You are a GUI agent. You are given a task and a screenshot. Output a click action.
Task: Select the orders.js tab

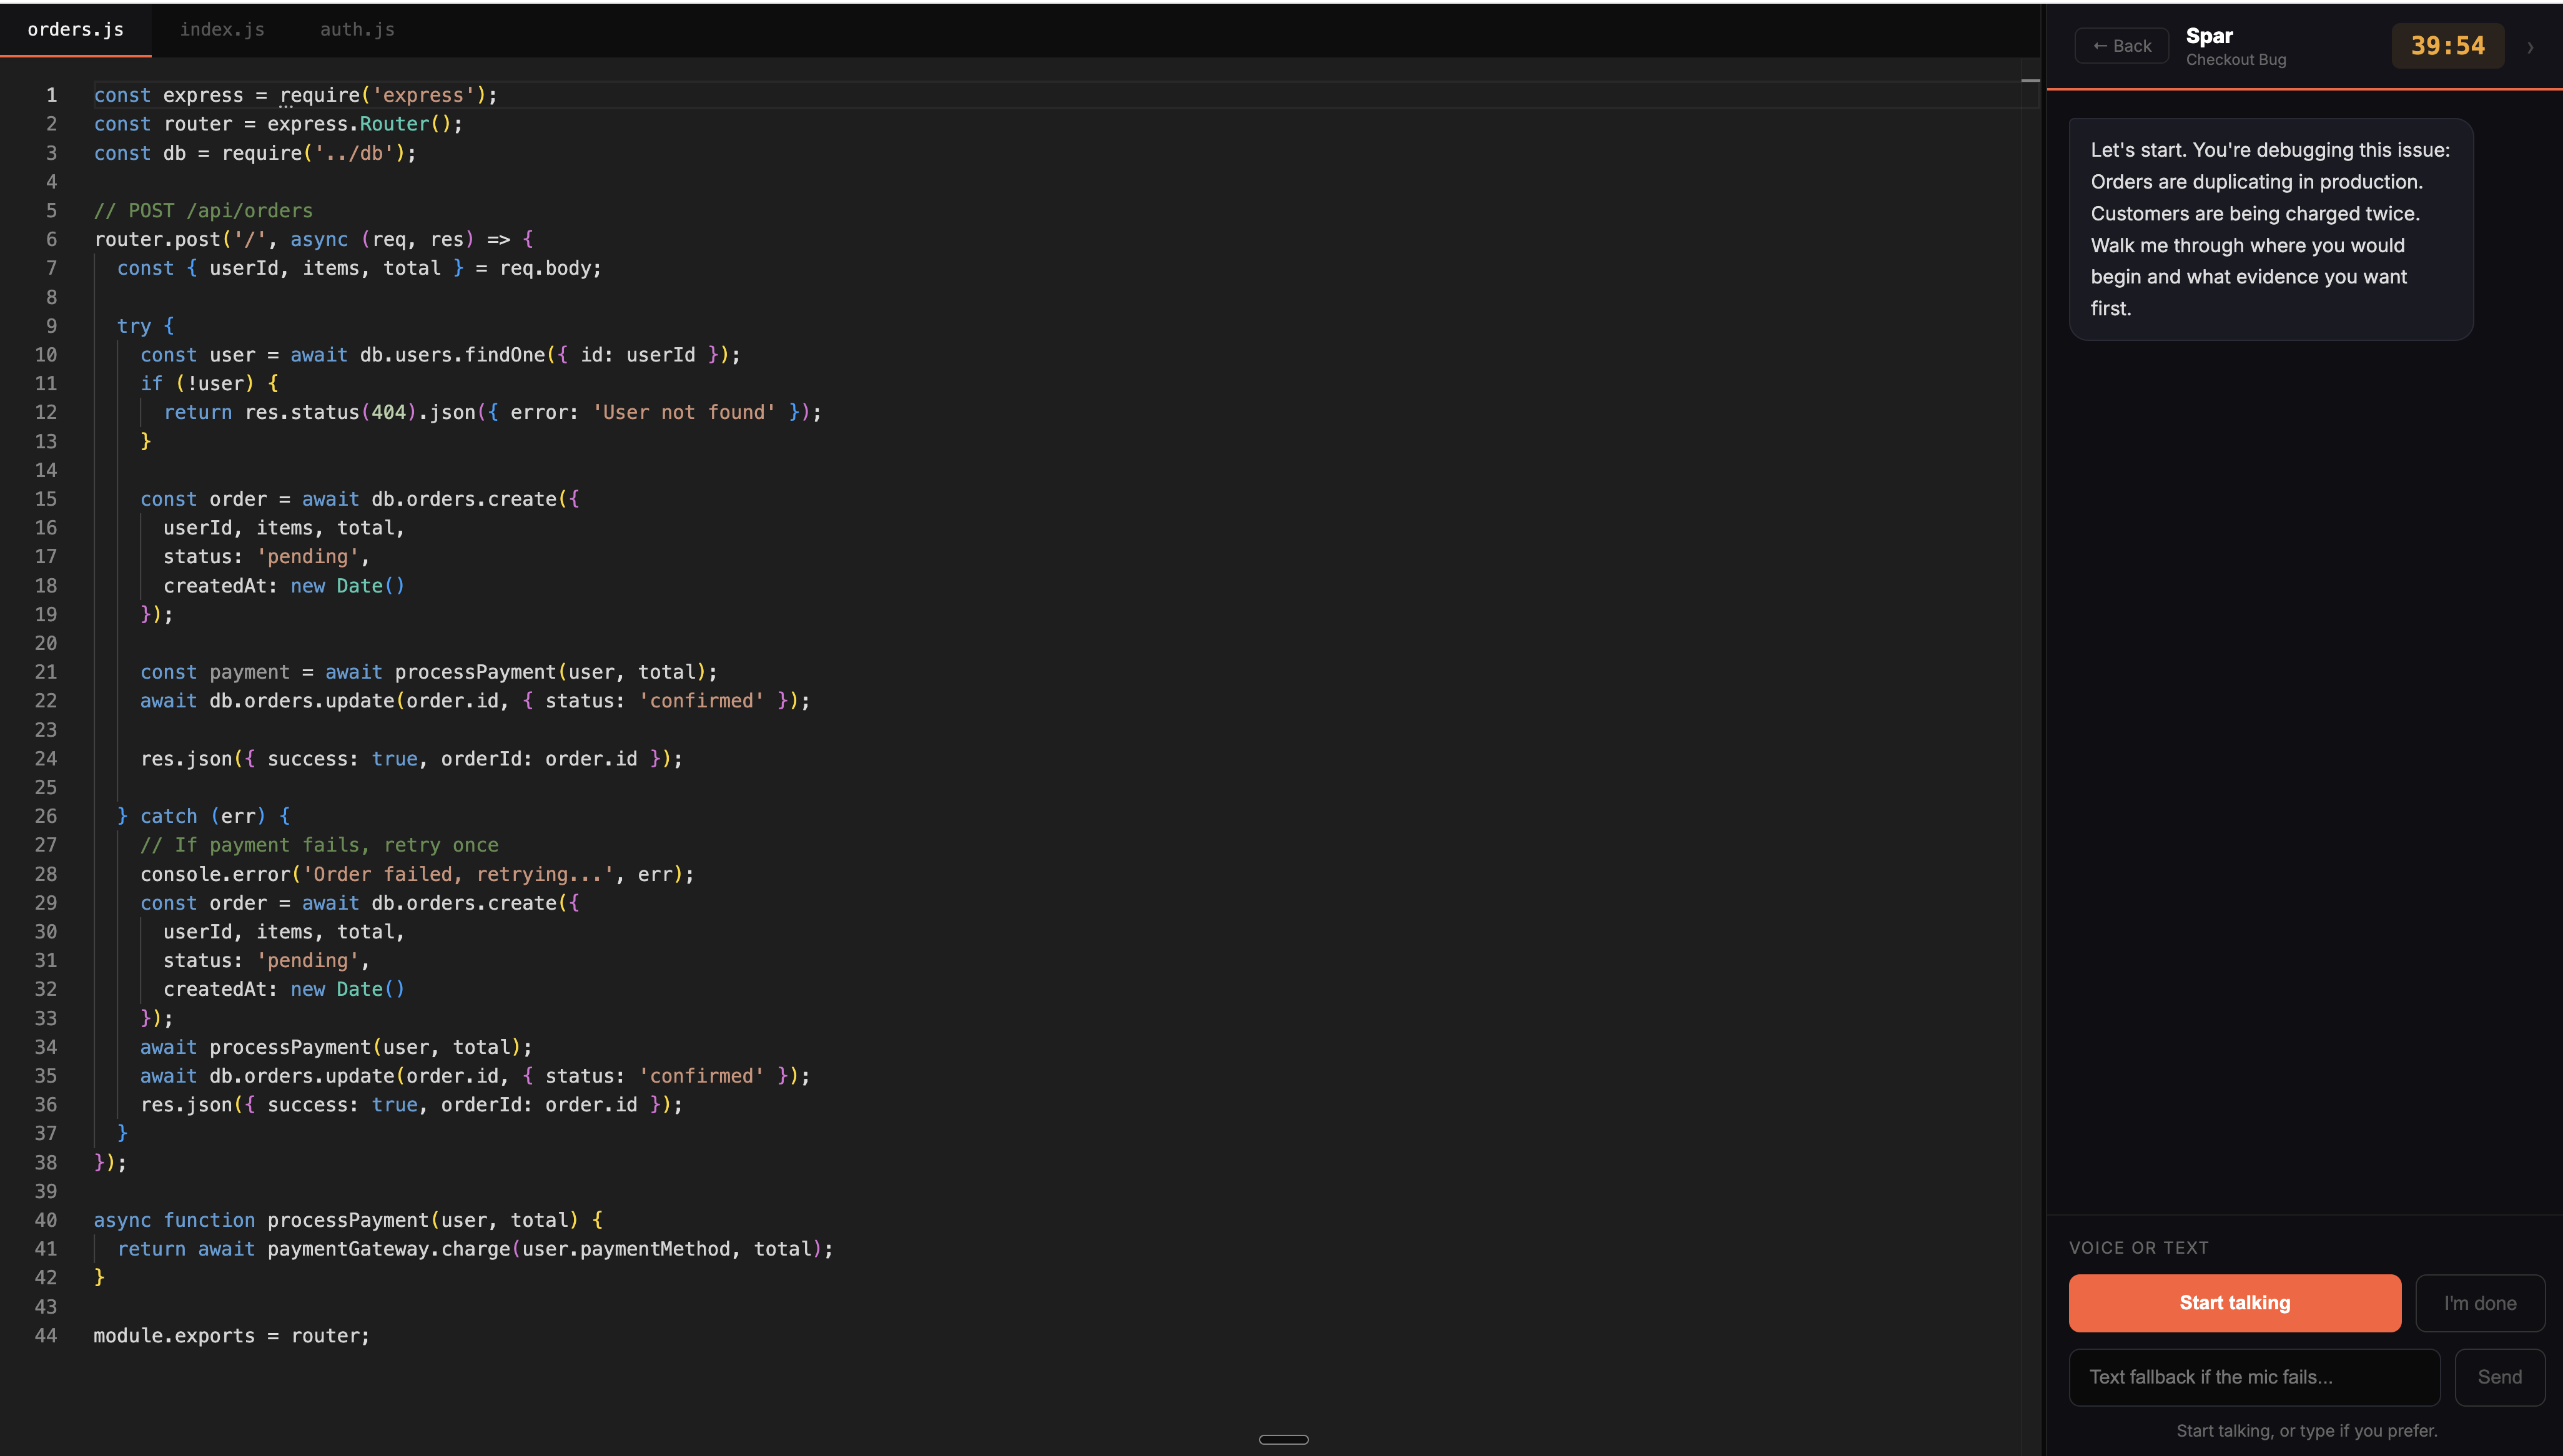click(76, 29)
